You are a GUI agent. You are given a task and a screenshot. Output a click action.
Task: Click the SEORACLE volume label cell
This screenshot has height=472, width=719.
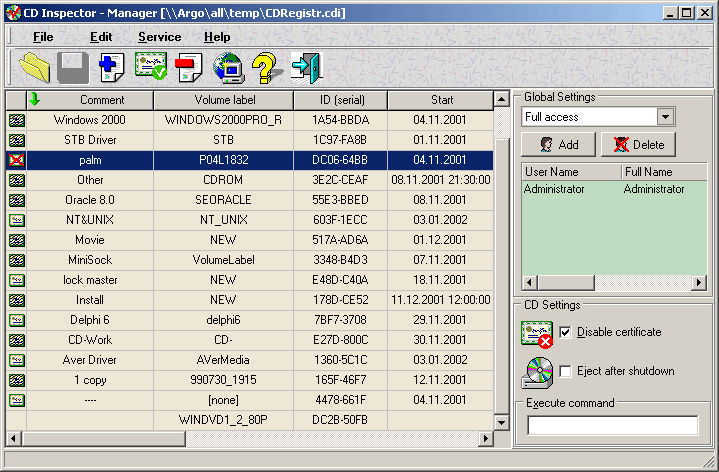223,200
